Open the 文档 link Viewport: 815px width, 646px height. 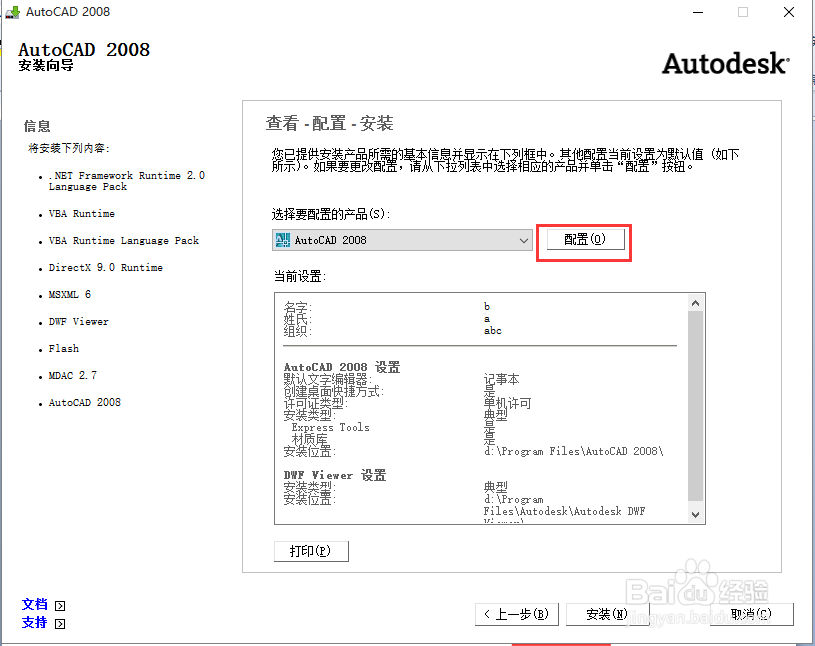click(35, 604)
